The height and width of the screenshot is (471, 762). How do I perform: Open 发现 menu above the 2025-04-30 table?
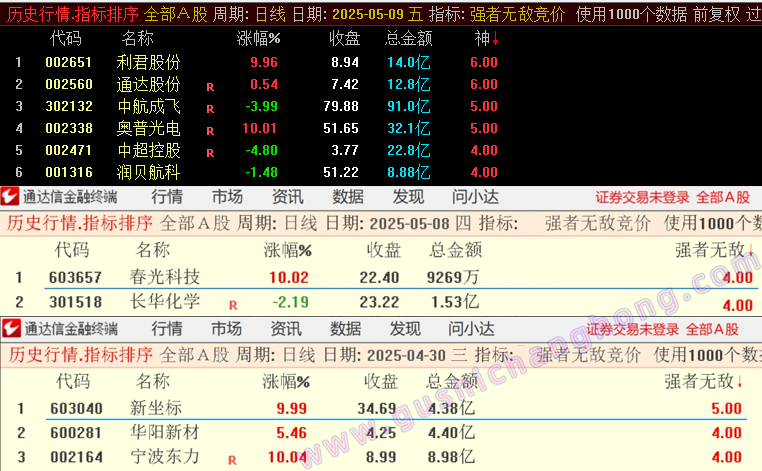coord(405,329)
